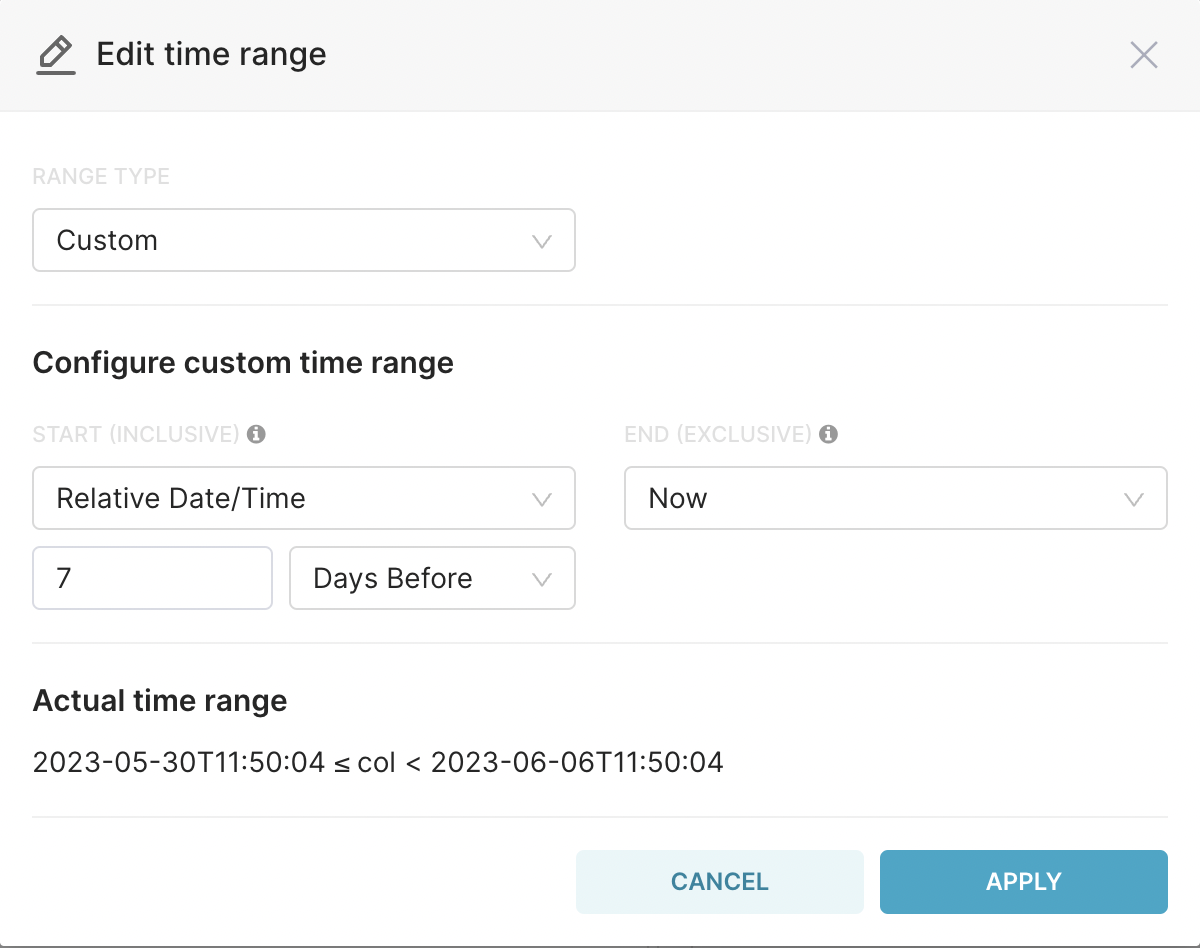The height and width of the screenshot is (948, 1200).
Task: Open the start dropdown showing Relative Date/Time
Action: click(304, 498)
